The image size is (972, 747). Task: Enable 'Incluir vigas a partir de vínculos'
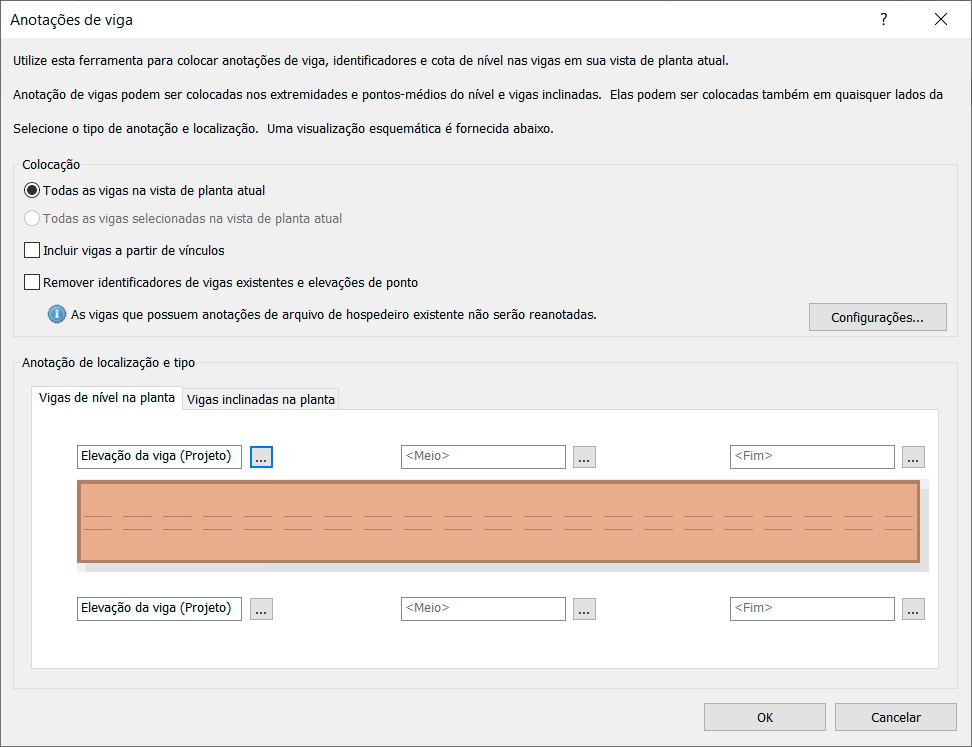(x=33, y=250)
